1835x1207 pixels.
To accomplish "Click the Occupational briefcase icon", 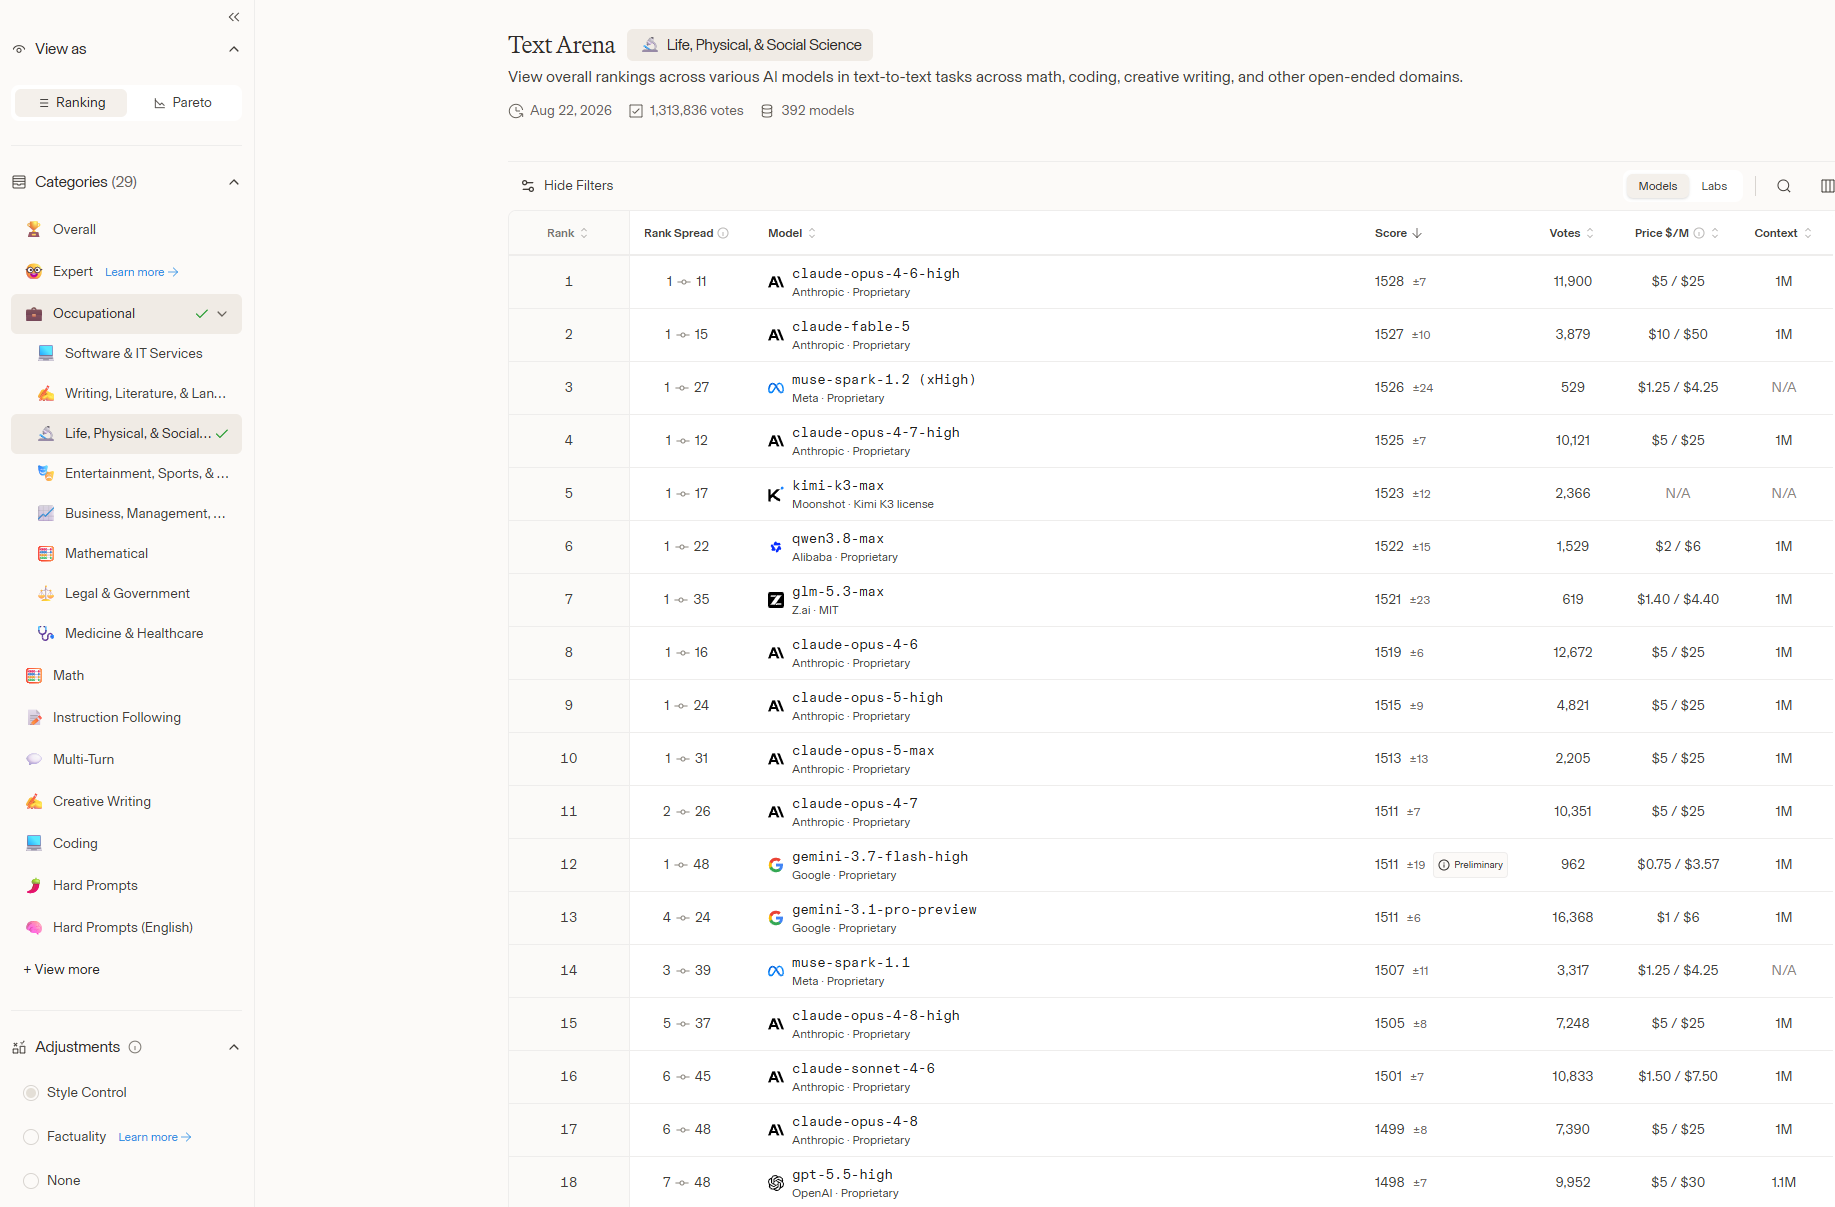I will (x=34, y=314).
